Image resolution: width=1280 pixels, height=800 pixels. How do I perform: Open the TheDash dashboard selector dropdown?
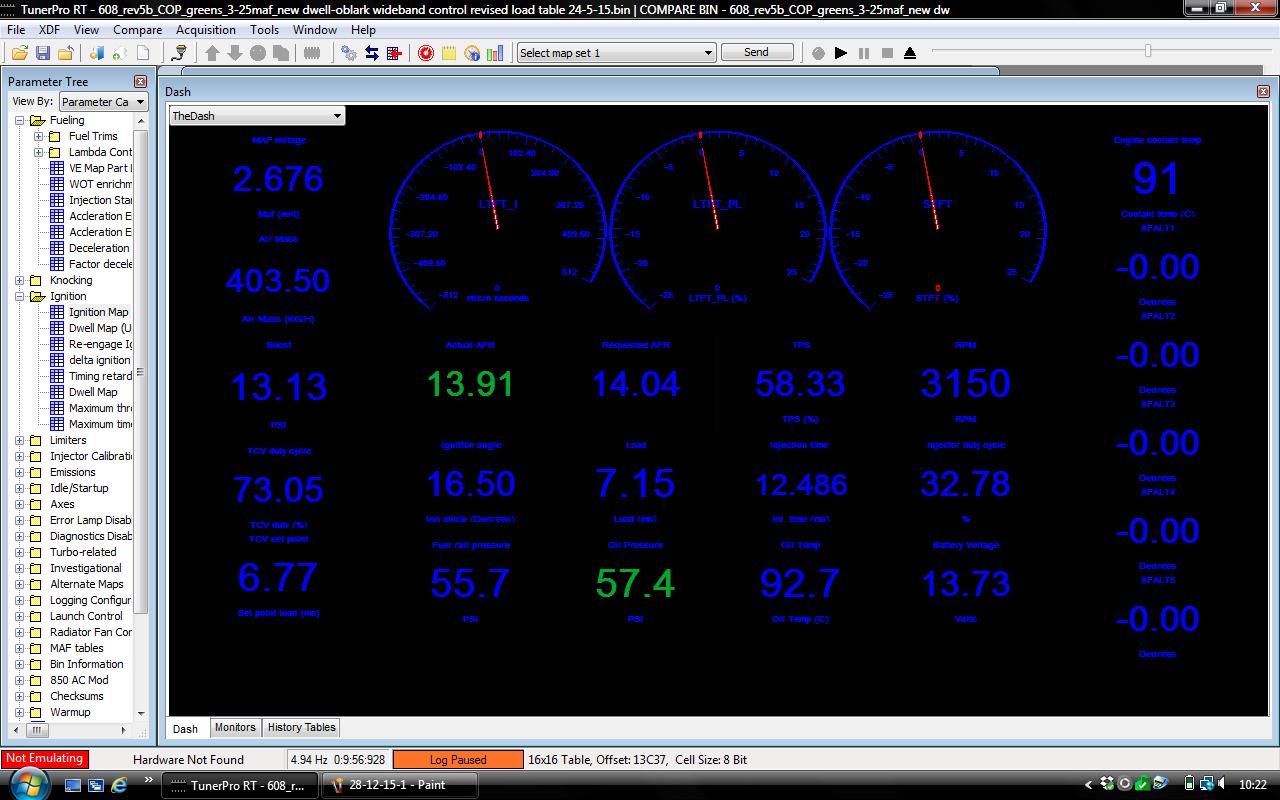(257, 116)
